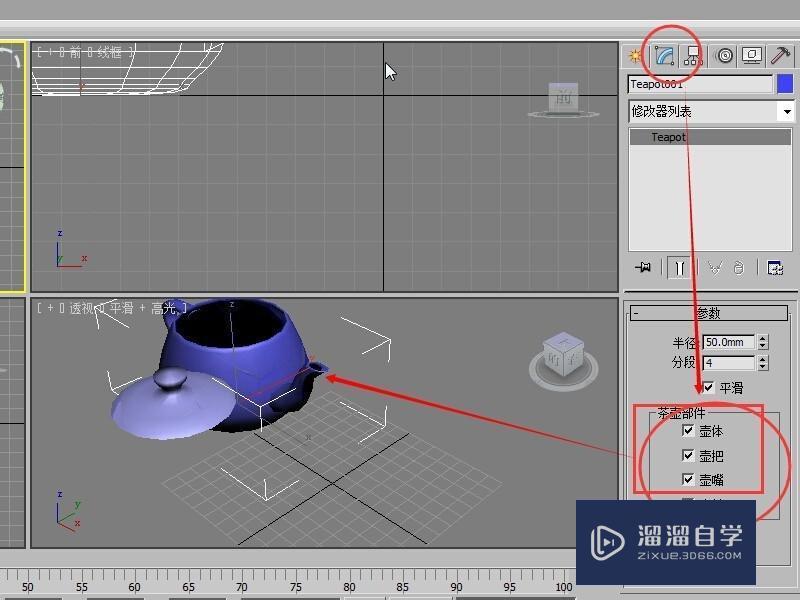Viewport: 800px width, 600px height.
Task: Open the Create panel
Action: (634, 55)
